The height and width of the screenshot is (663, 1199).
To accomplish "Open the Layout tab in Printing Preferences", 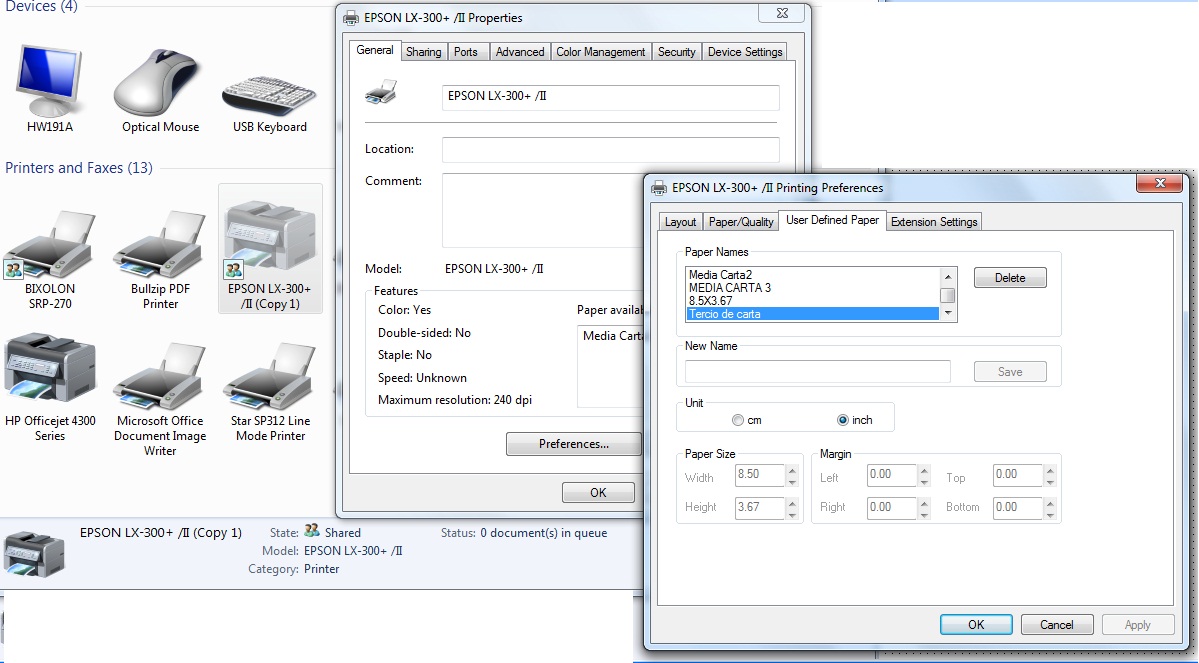I will click(680, 222).
